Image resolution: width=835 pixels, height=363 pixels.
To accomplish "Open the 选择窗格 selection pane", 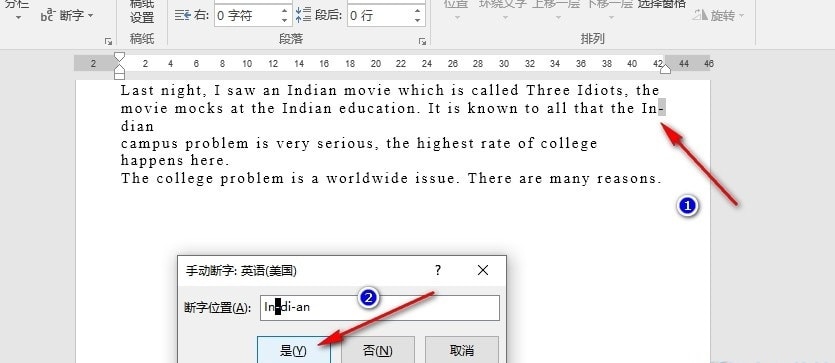I will coord(662,5).
